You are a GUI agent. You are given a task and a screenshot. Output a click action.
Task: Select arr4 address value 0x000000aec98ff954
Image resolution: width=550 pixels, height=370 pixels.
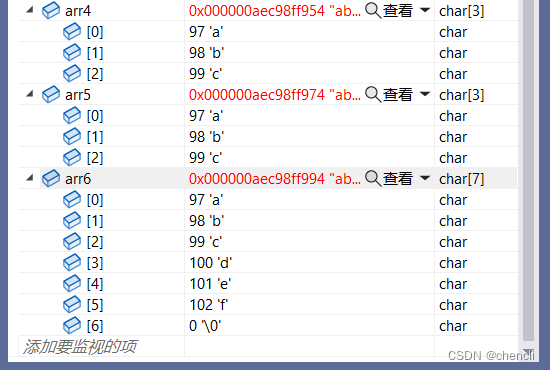coord(257,11)
